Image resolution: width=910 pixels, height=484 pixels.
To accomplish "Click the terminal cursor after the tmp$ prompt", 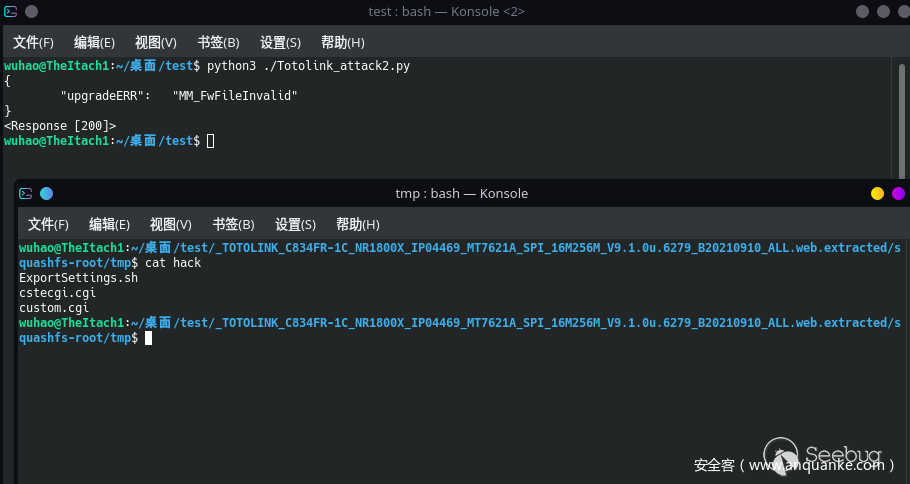I will (148, 338).
